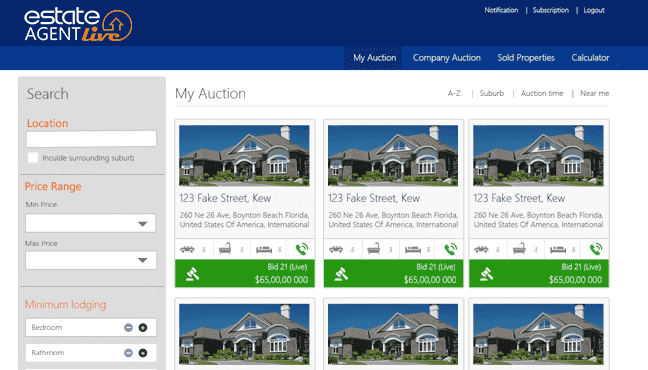Open the Max Price dropdown
The image size is (648, 370).
[91, 260]
